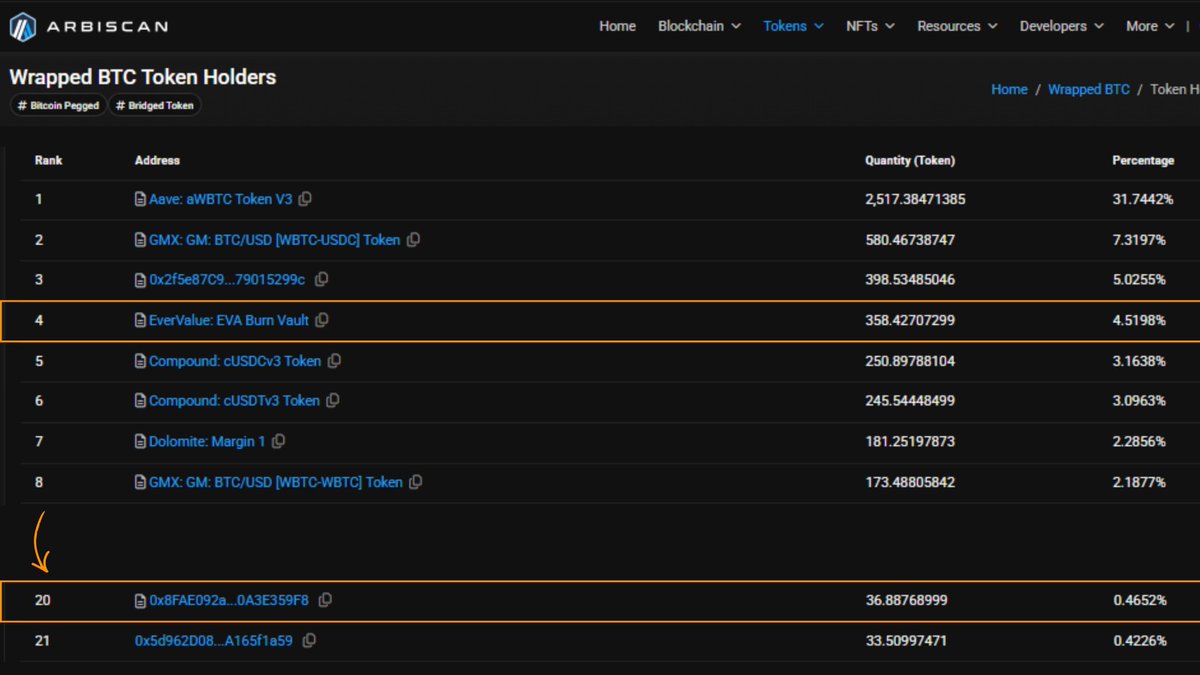Screen dimensions: 1200x675
Task: Copy the EverValue EVA Burn Vault address
Action: pyautogui.click(x=321, y=320)
